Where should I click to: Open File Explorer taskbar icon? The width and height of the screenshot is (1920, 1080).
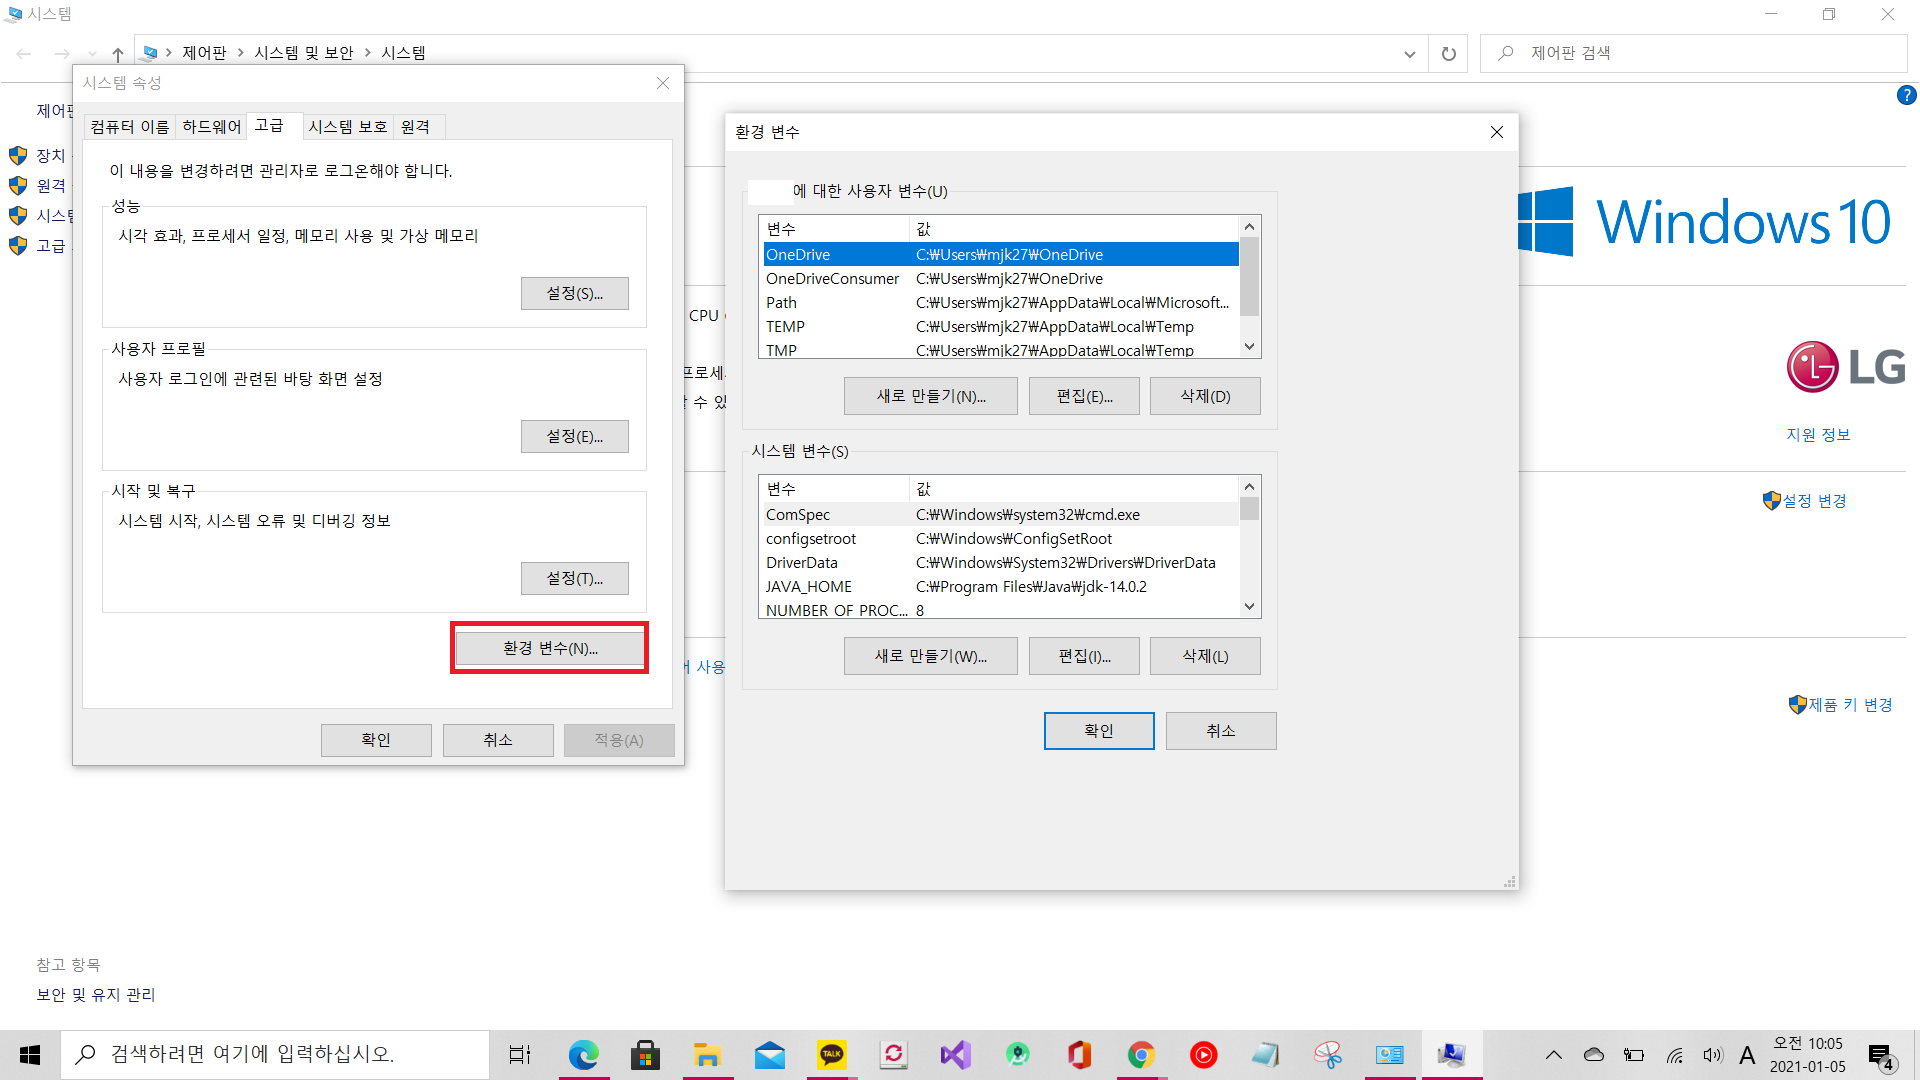click(707, 1054)
